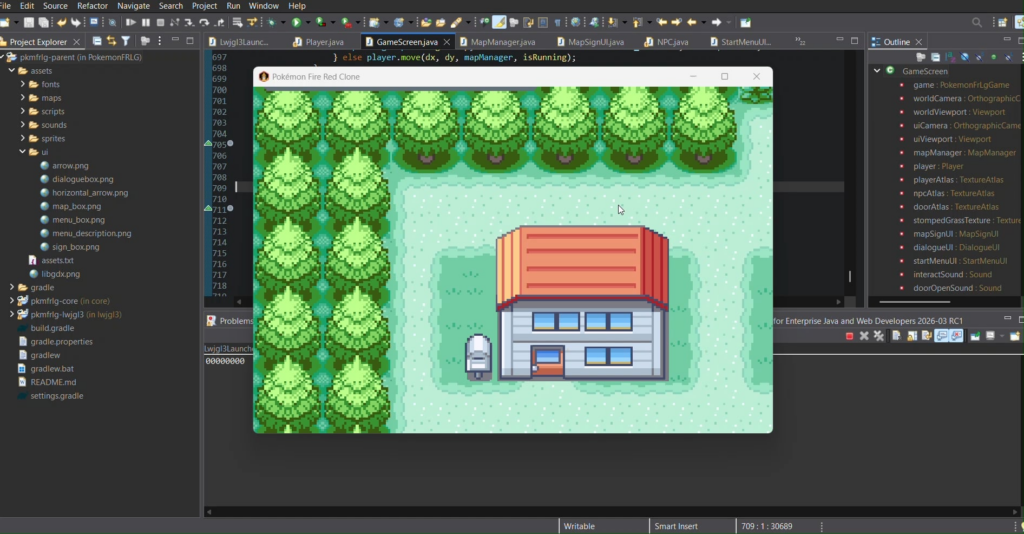Select README.md file

[53, 382]
